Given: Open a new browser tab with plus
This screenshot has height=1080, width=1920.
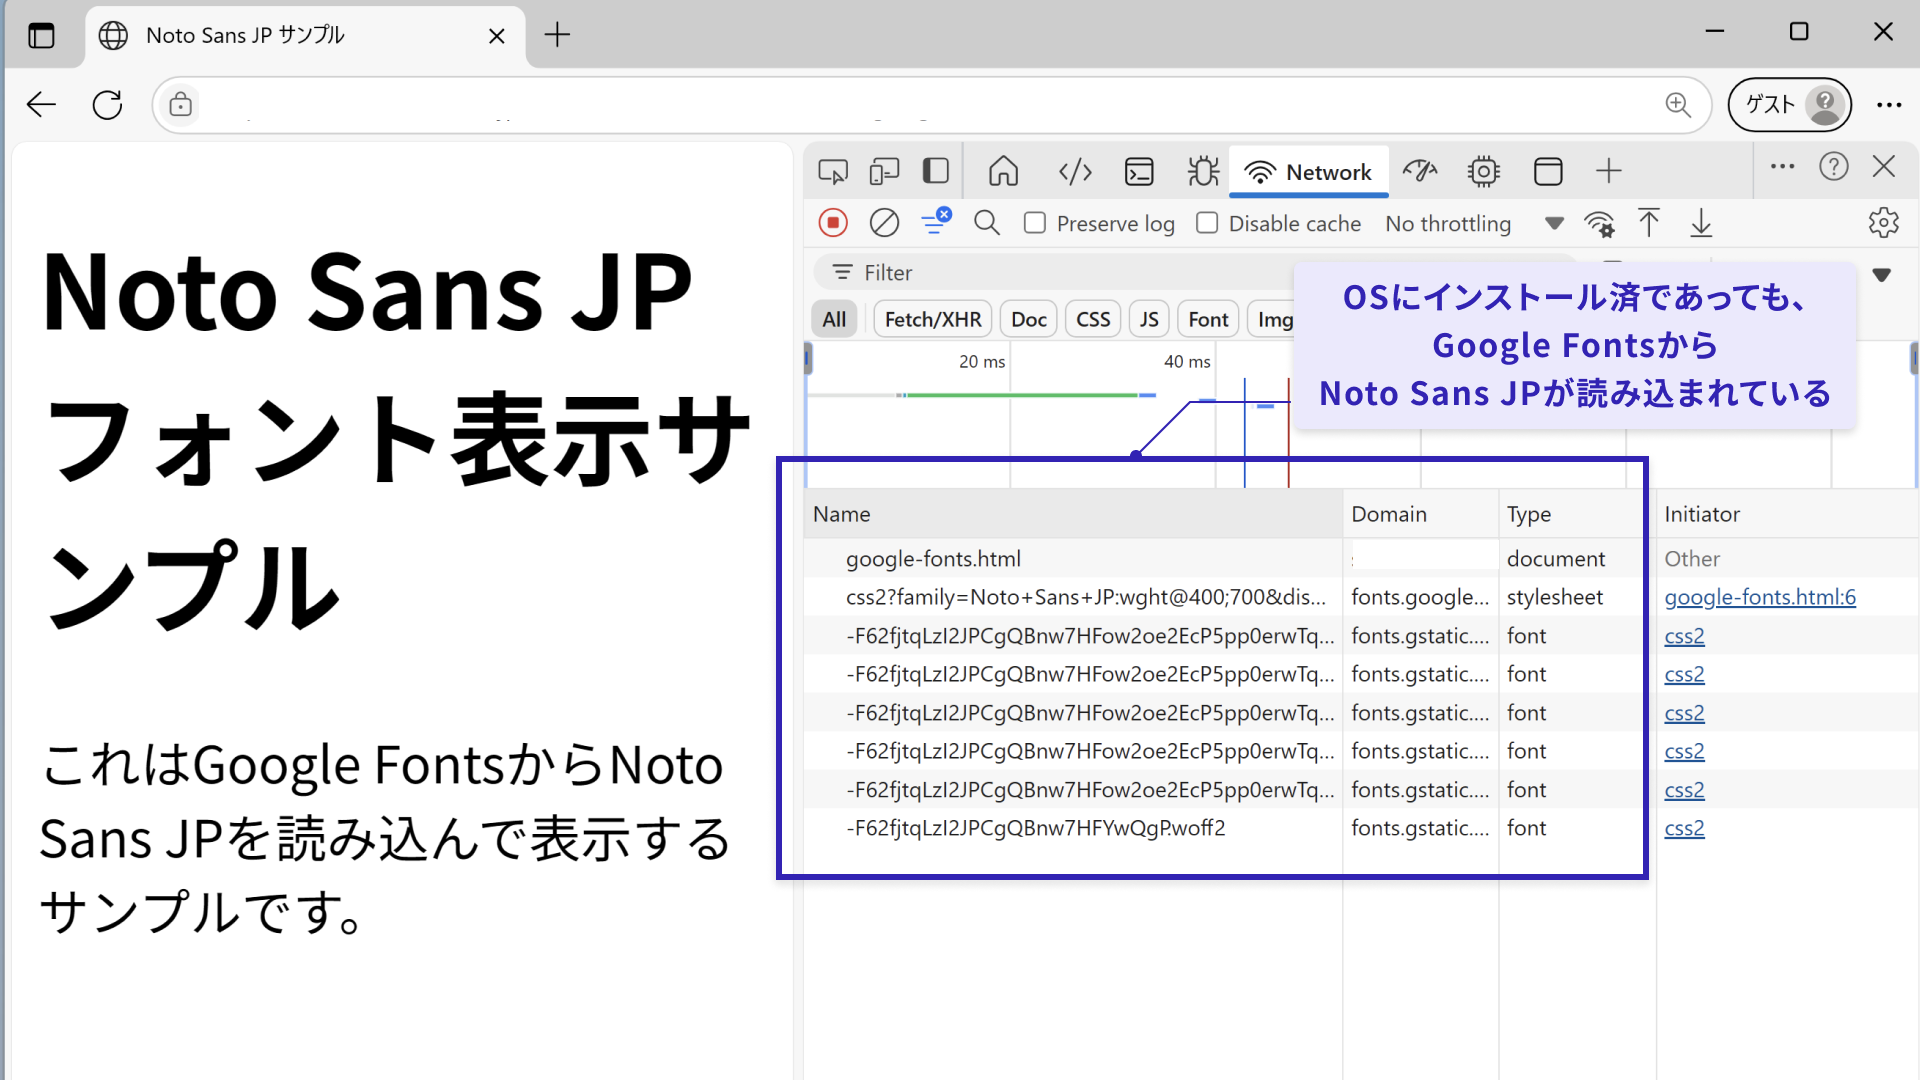Looking at the screenshot, I should coord(557,35).
